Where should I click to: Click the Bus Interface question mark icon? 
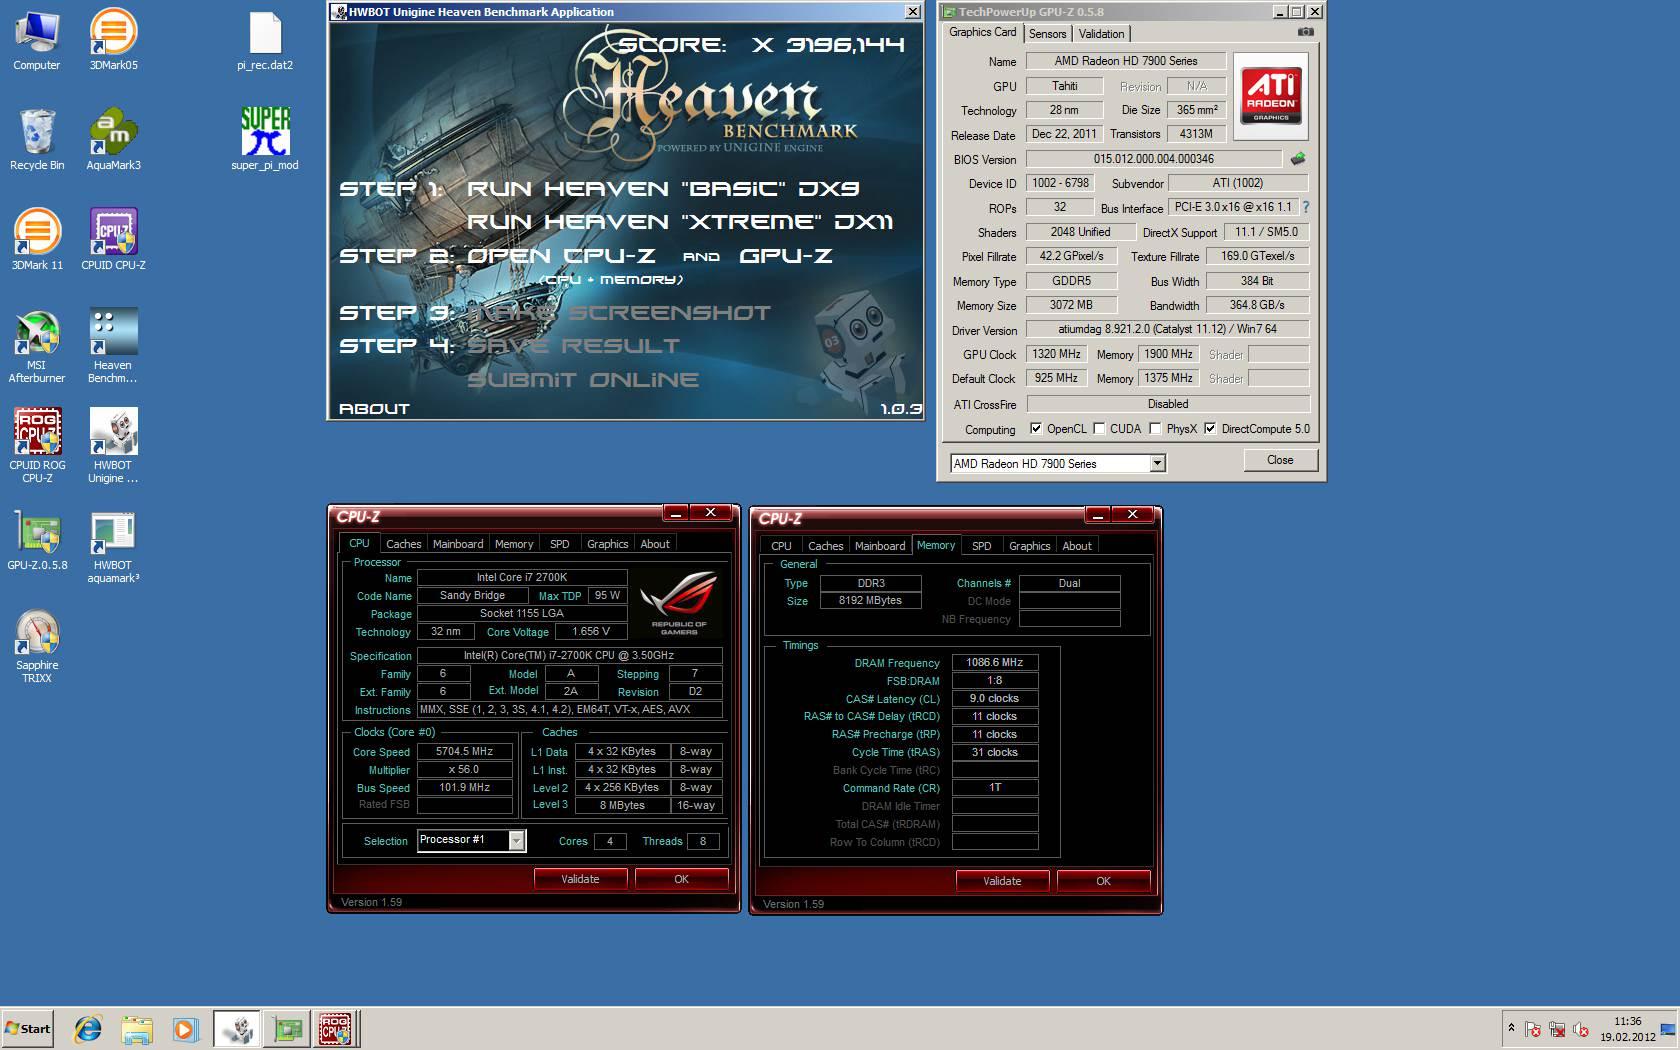pos(1305,207)
